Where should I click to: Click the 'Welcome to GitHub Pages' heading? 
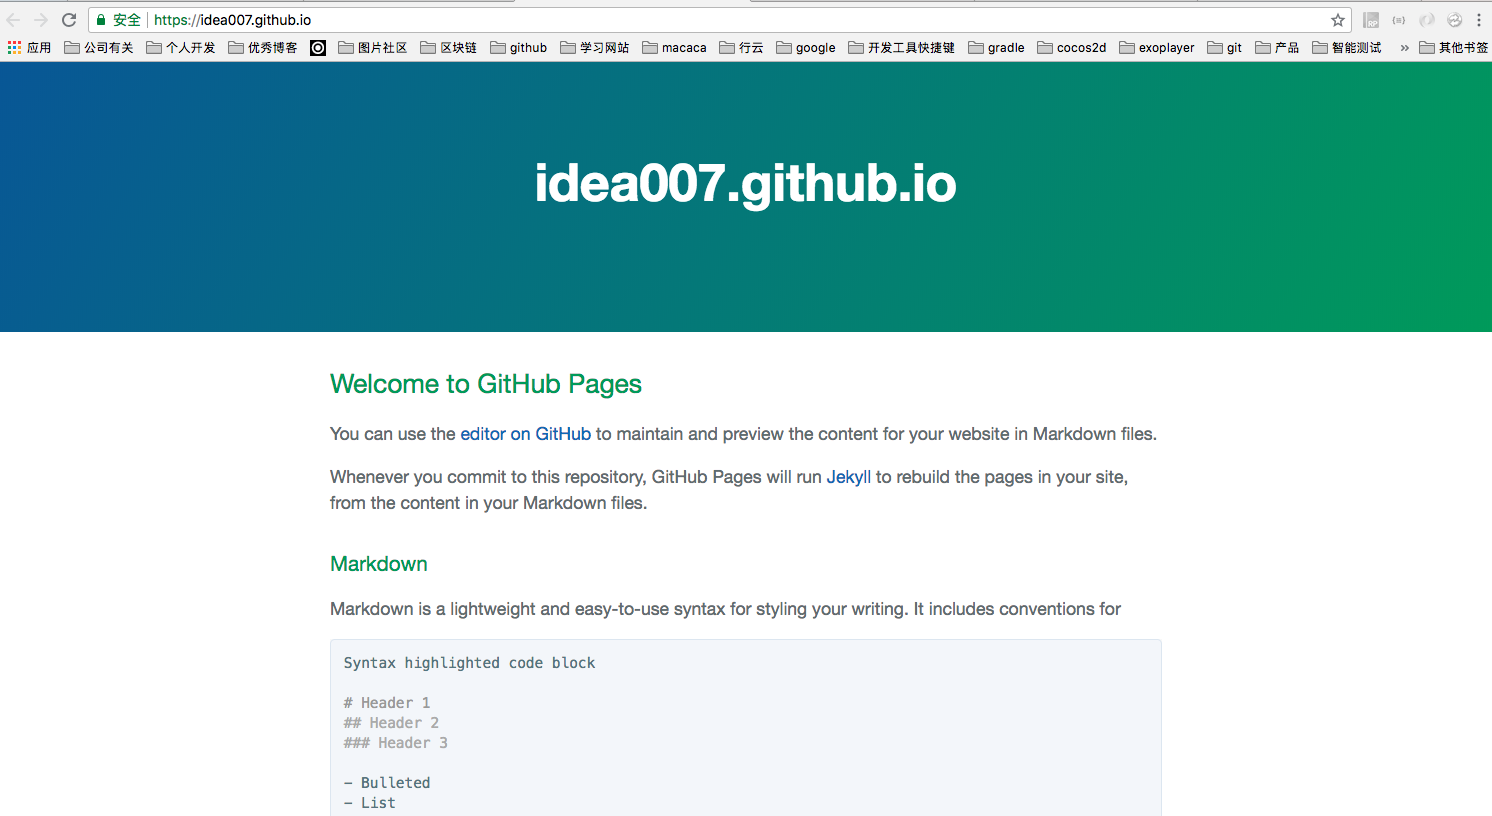(x=486, y=384)
